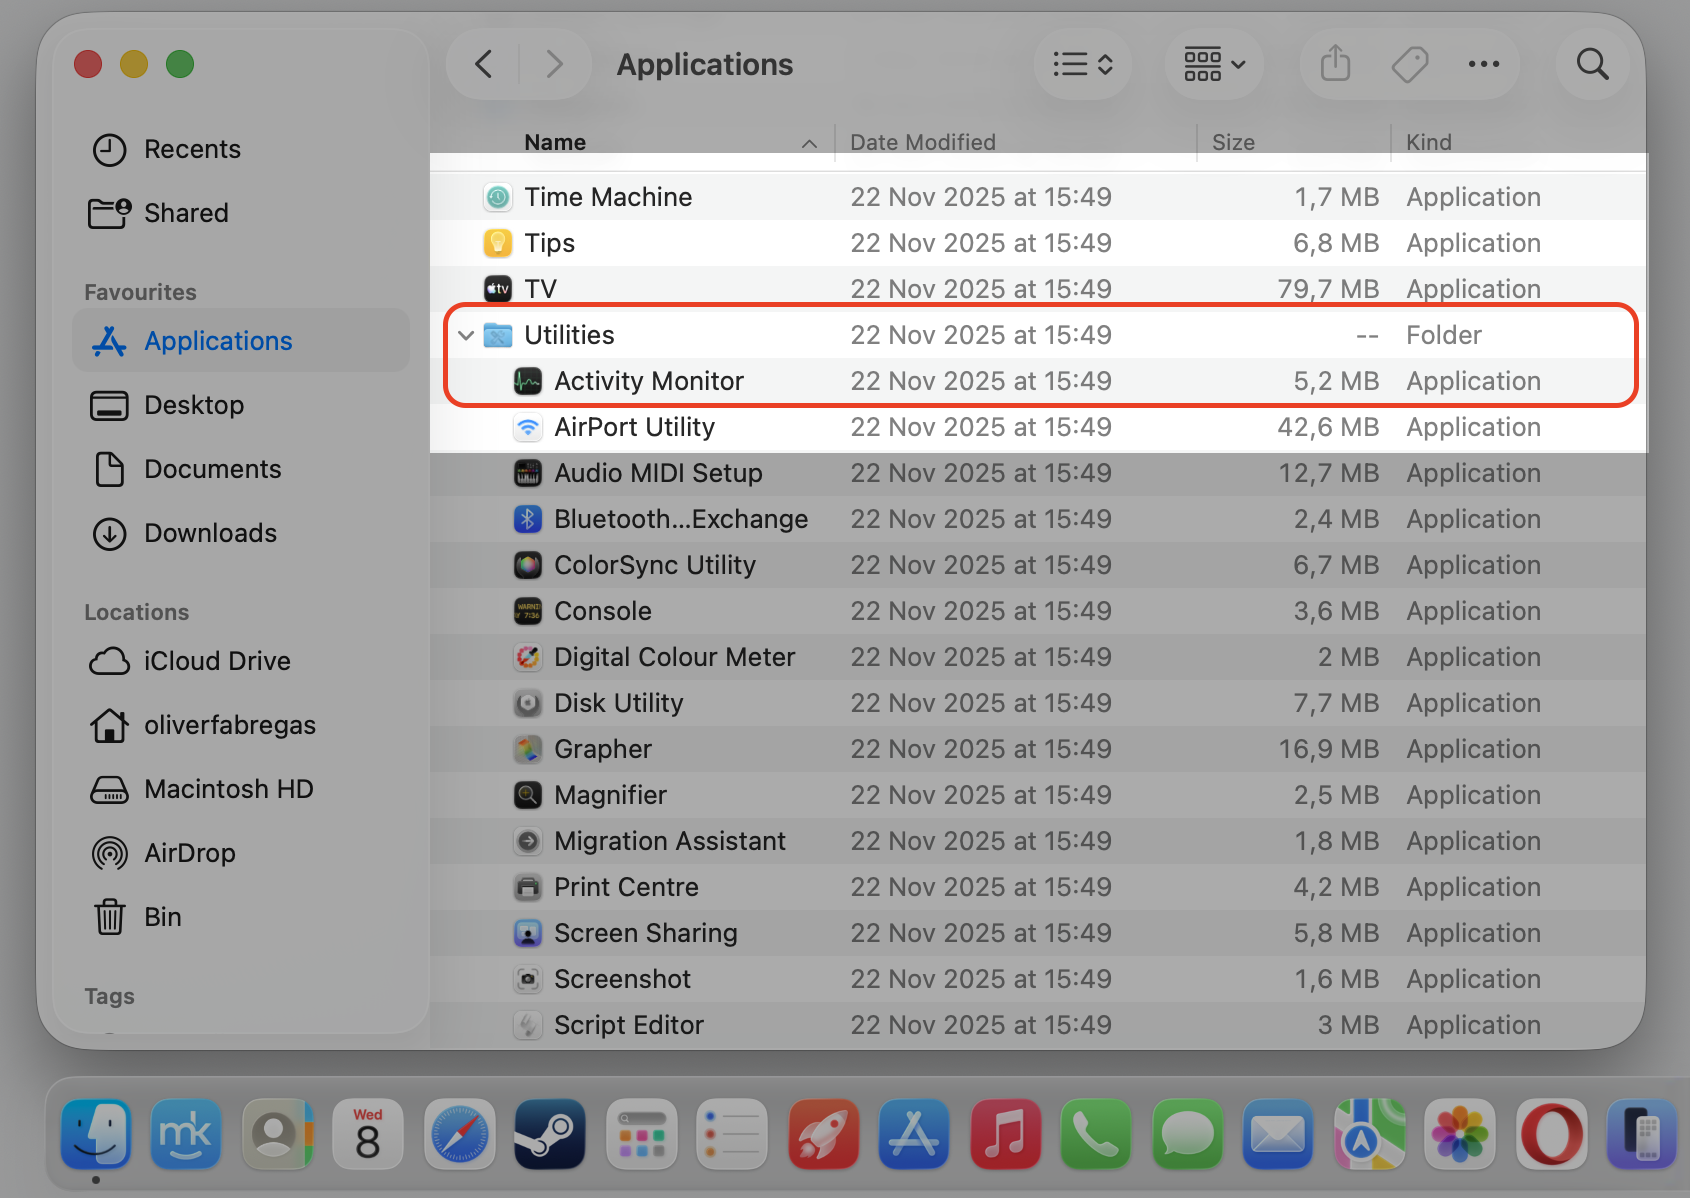Open Bin from the sidebar
Viewport: 1690px width, 1198px height.
tap(240, 917)
